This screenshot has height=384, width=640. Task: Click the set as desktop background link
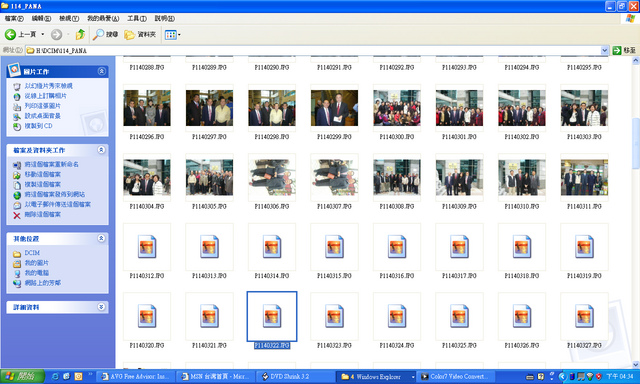coord(42,116)
